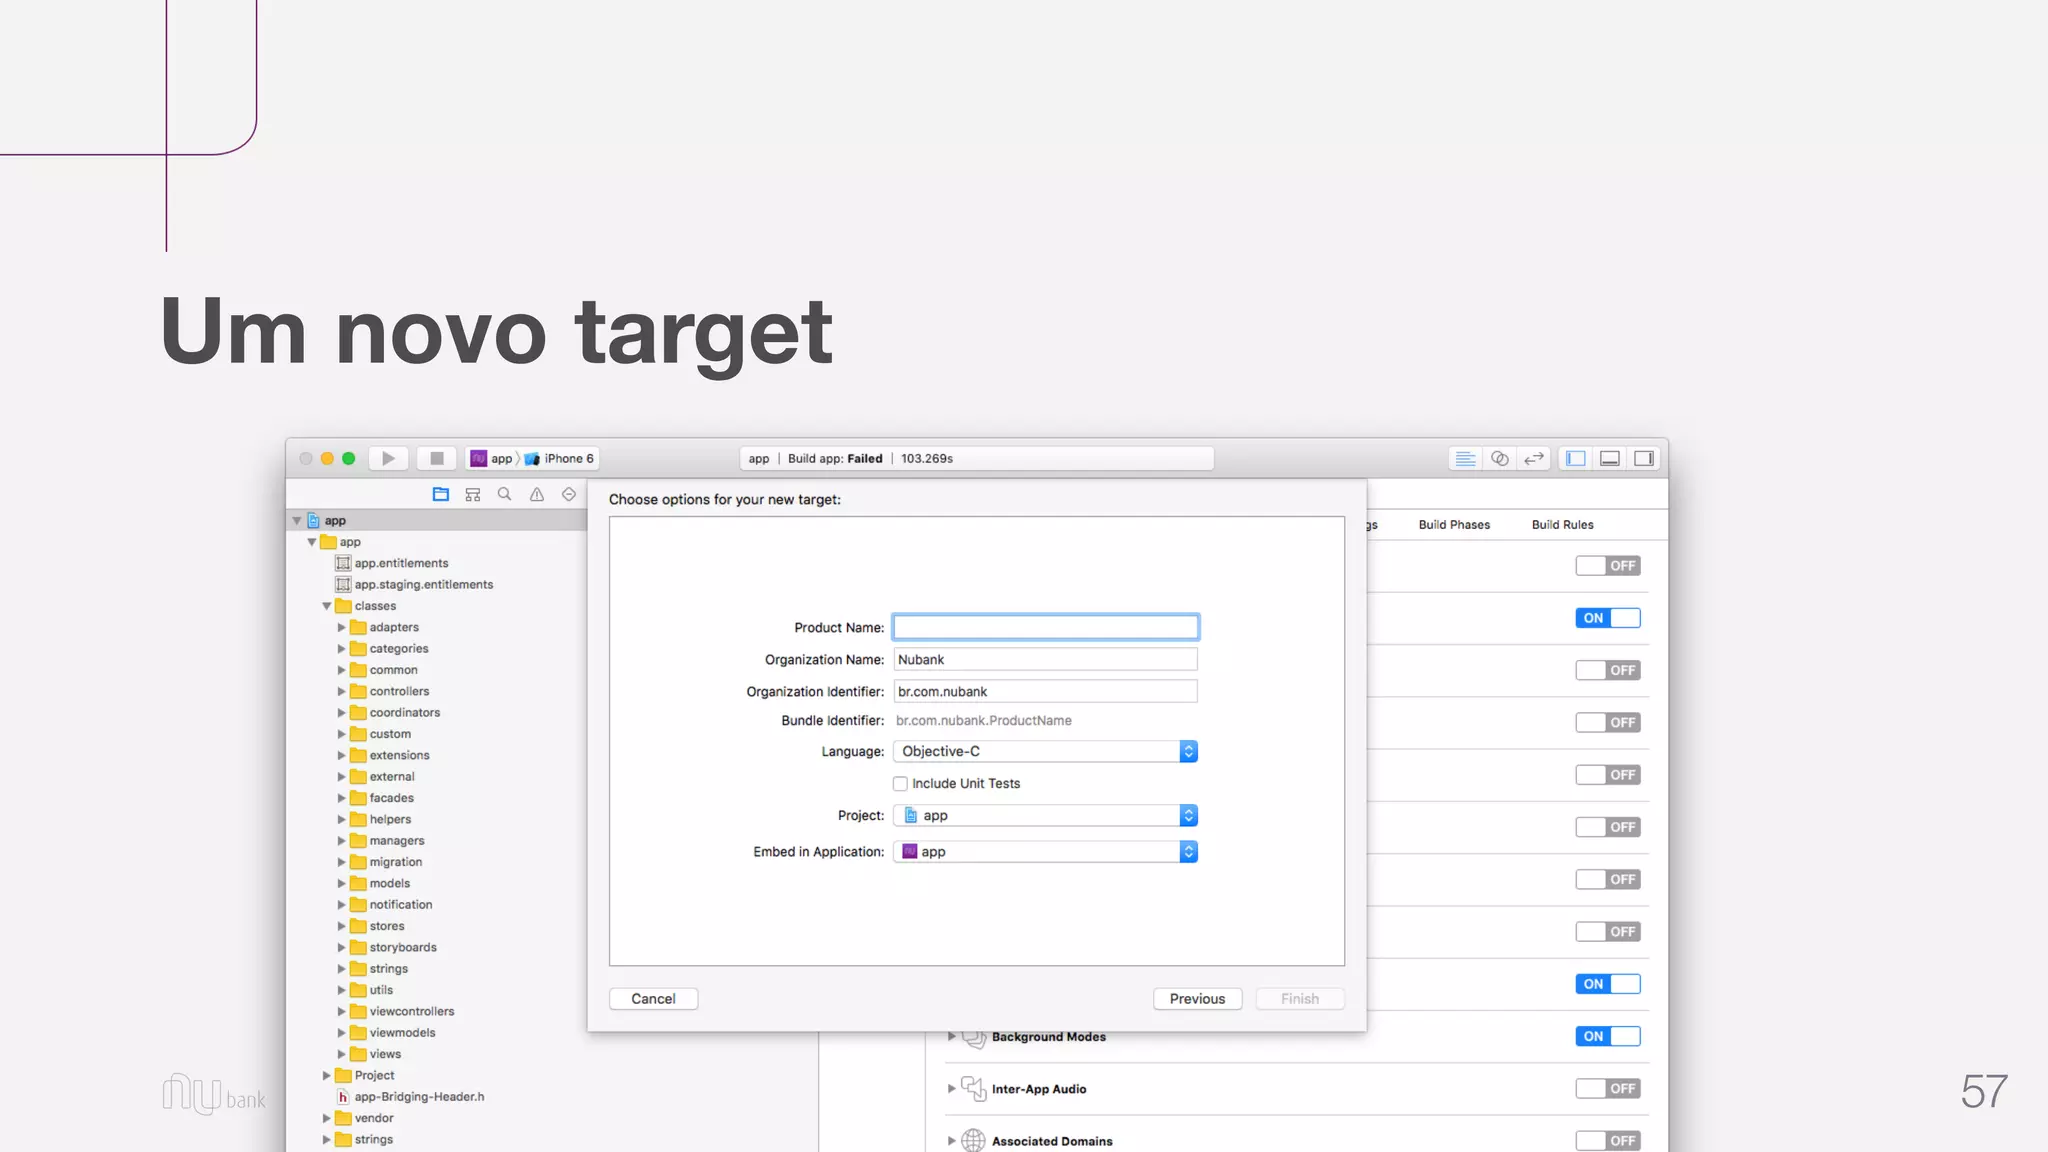Viewport: 2048px width, 1152px height.
Task: Toggle the third capability switch from top
Action: (x=1608, y=670)
